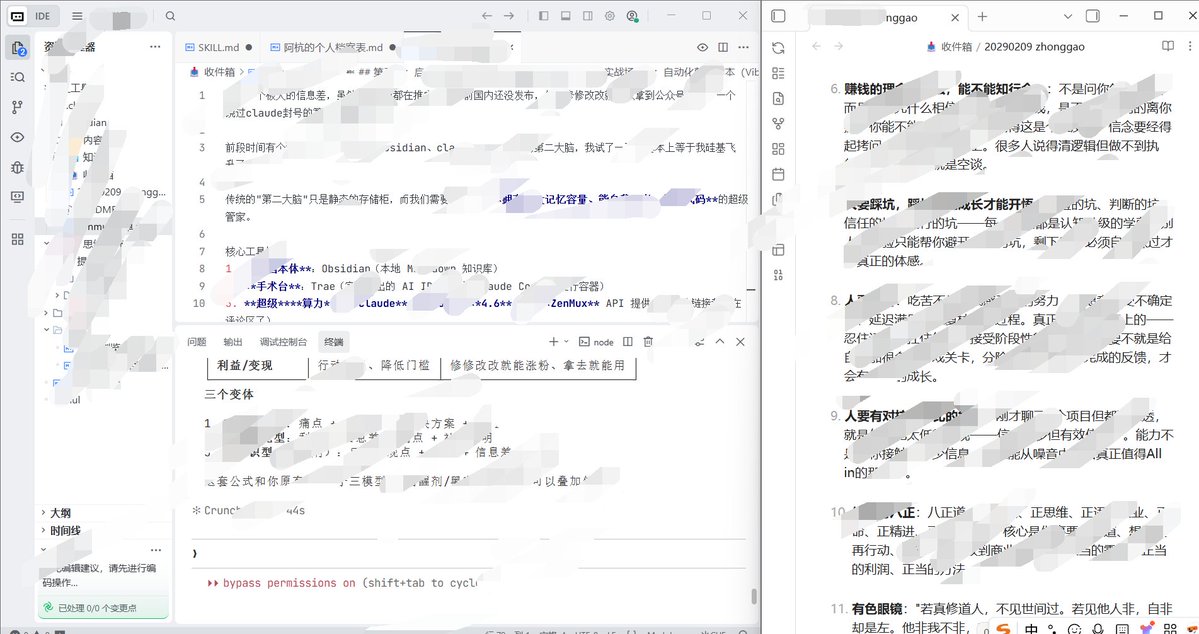Open the new terminal profile dropdown arrow
Viewport: 1199px width, 634px height.
tap(567, 342)
